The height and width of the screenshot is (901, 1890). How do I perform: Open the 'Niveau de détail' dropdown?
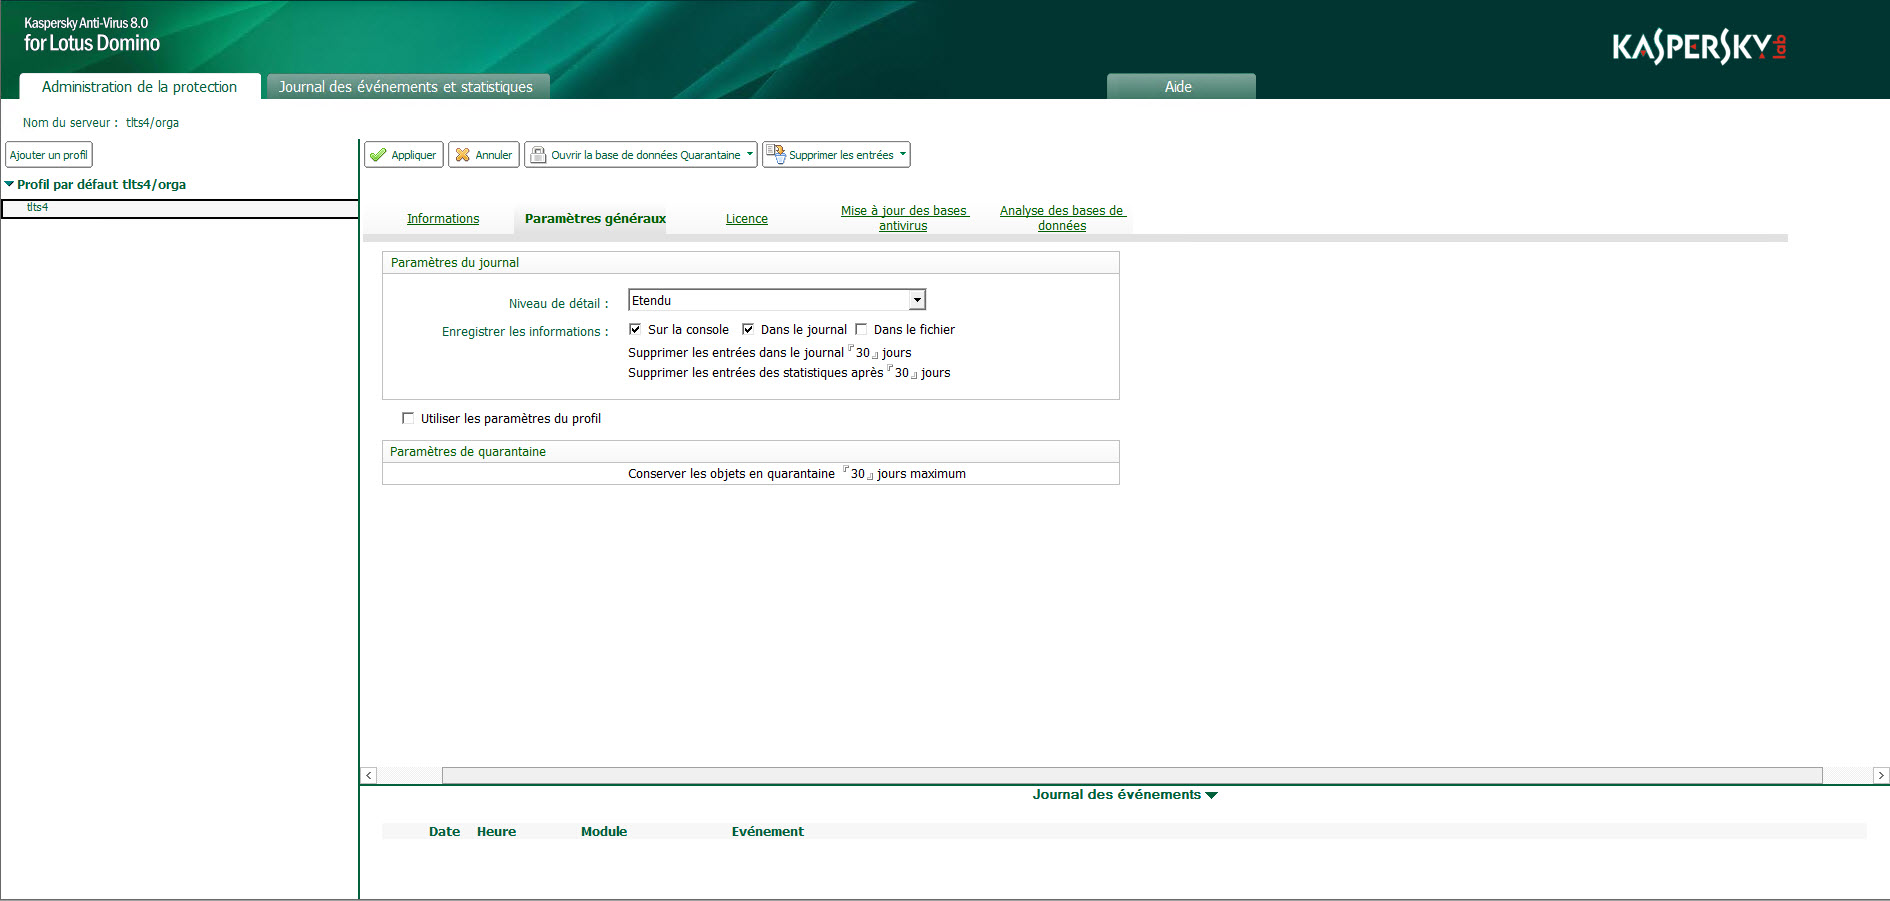pos(916,299)
